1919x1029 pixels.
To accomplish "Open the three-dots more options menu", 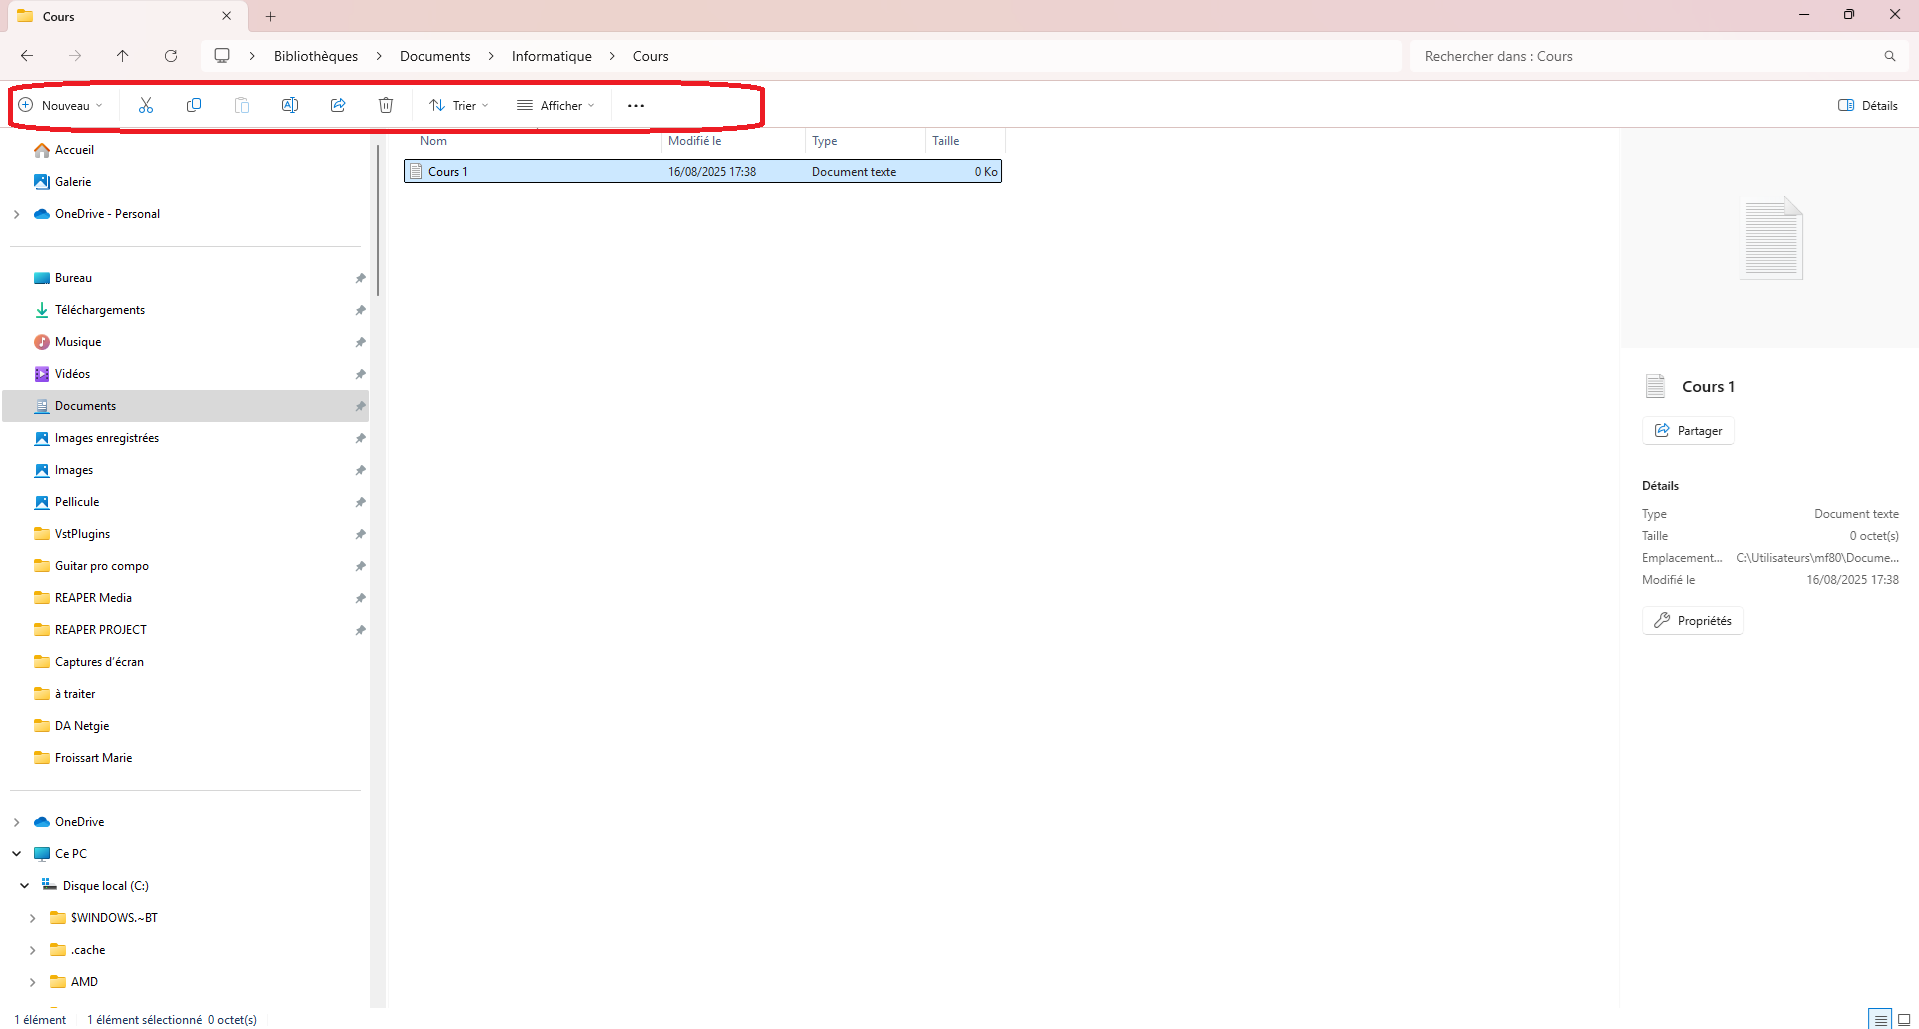I will tap(636, 105).
